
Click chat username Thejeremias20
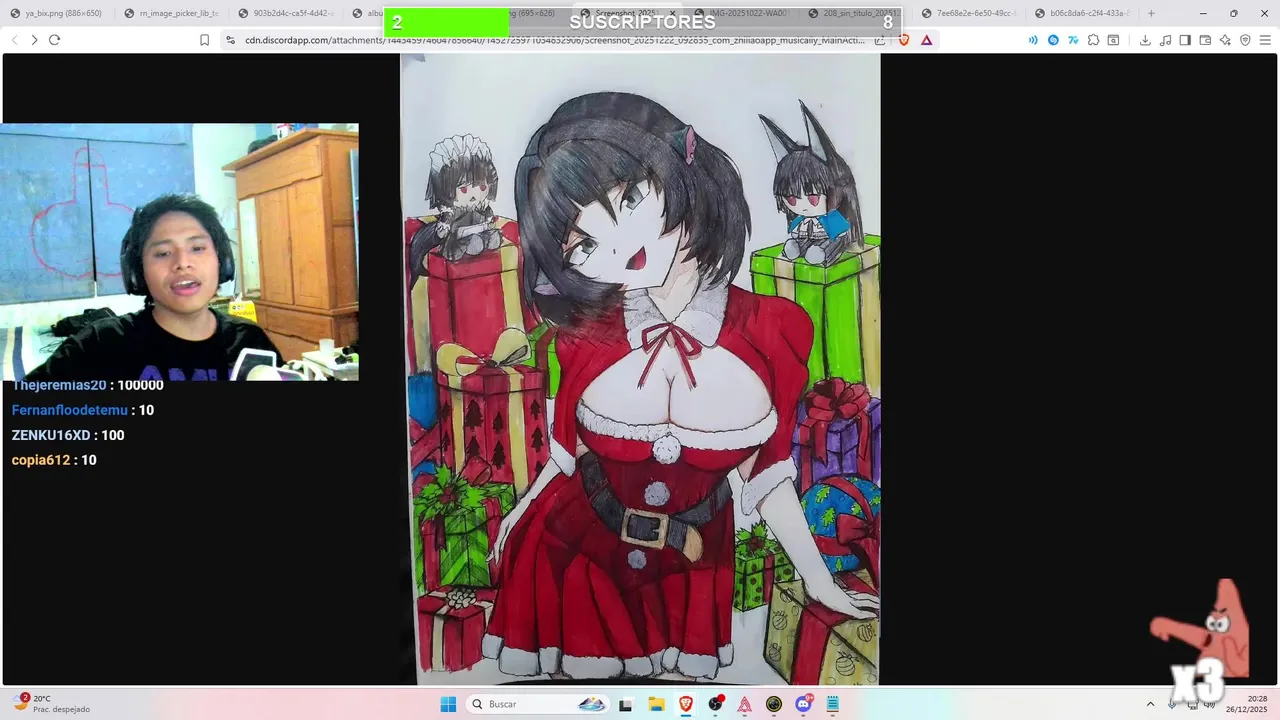(59, 385)
